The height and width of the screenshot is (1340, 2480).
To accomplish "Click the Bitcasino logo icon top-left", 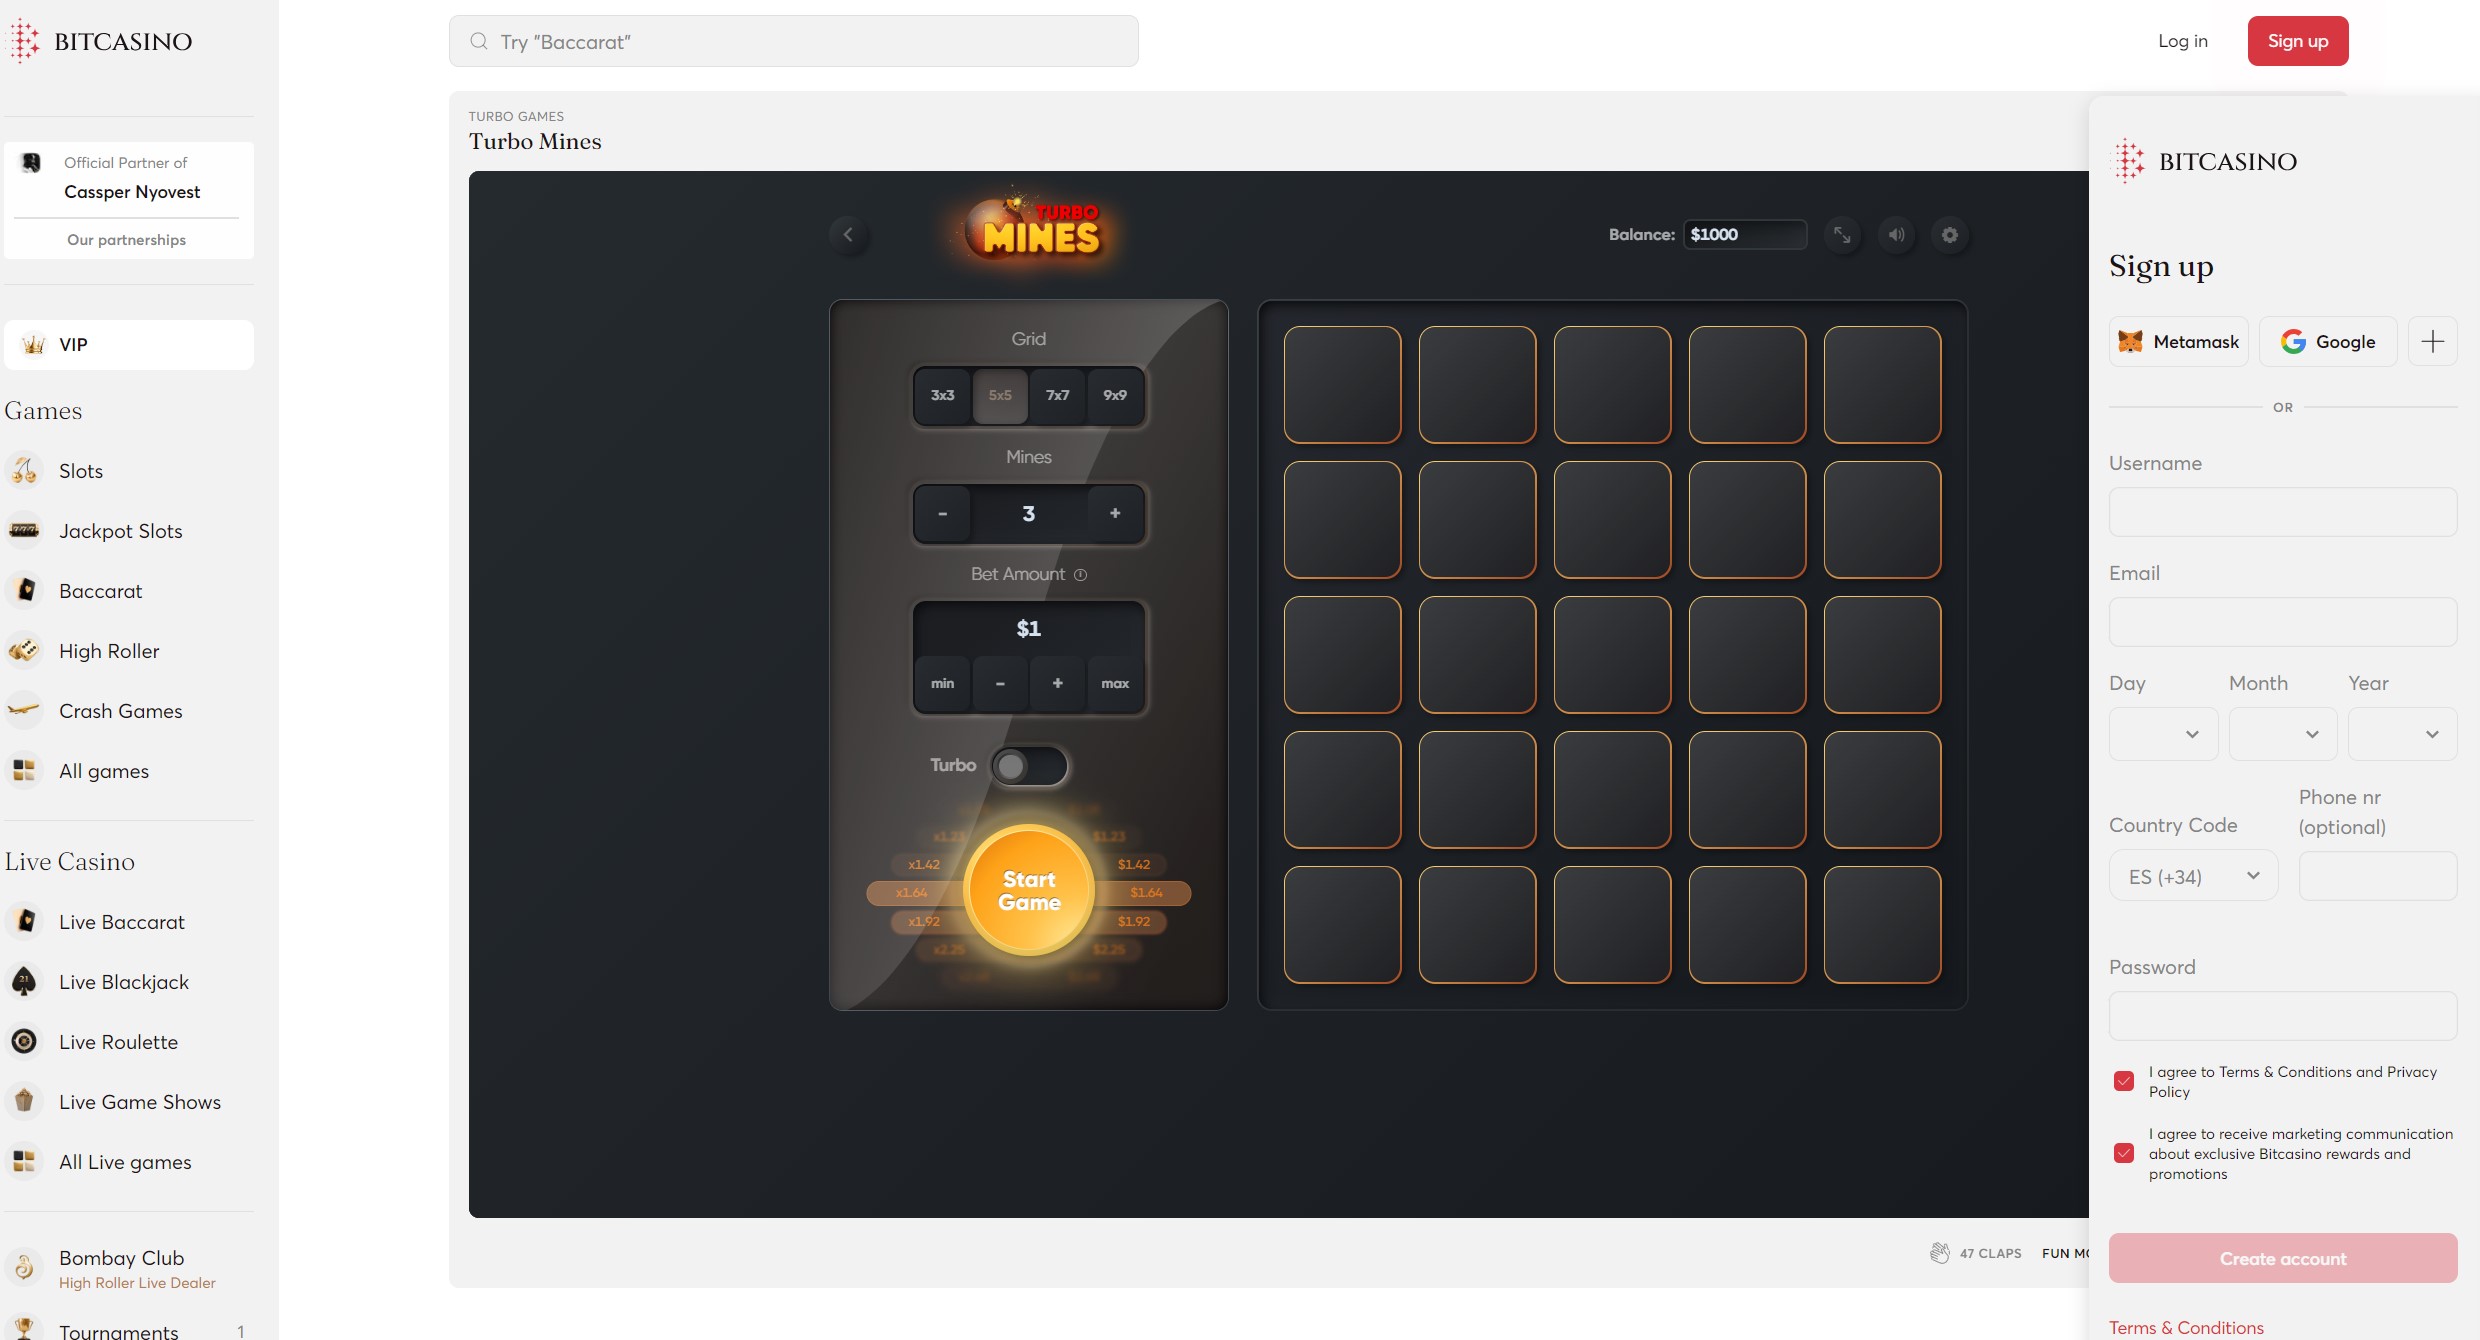I will (25, 40).
